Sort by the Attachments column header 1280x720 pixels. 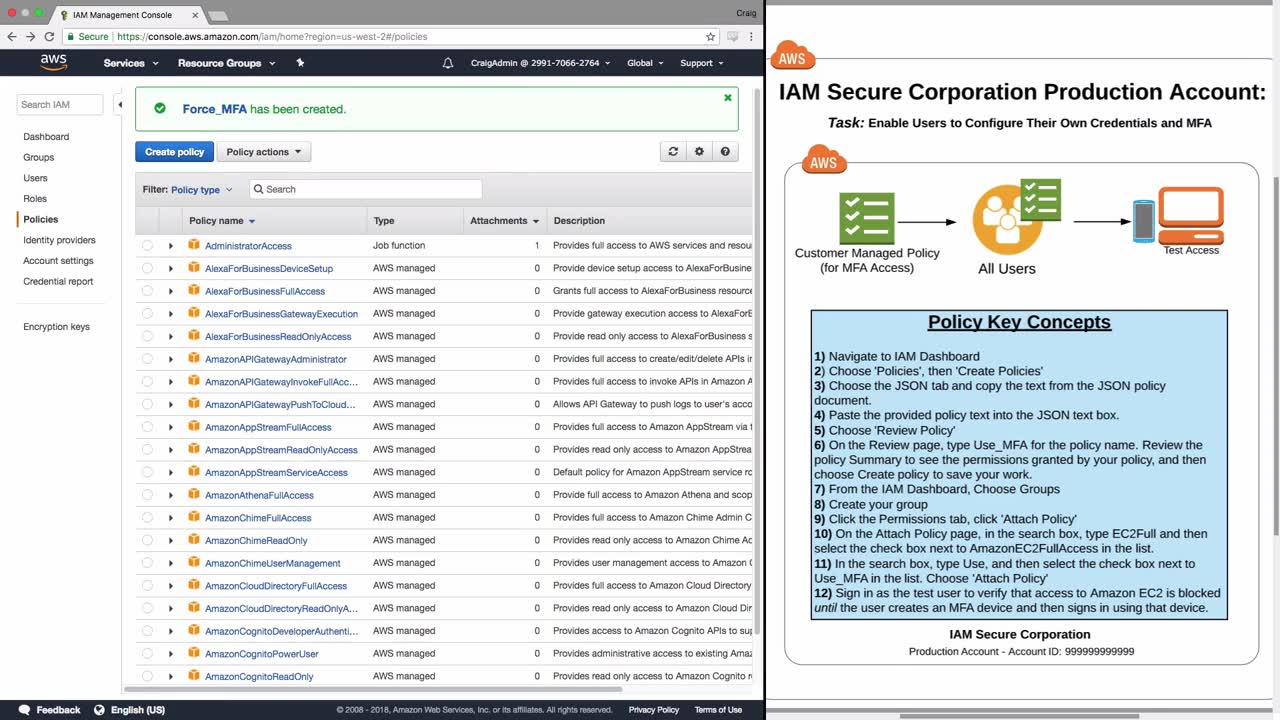tap(504, 221)
